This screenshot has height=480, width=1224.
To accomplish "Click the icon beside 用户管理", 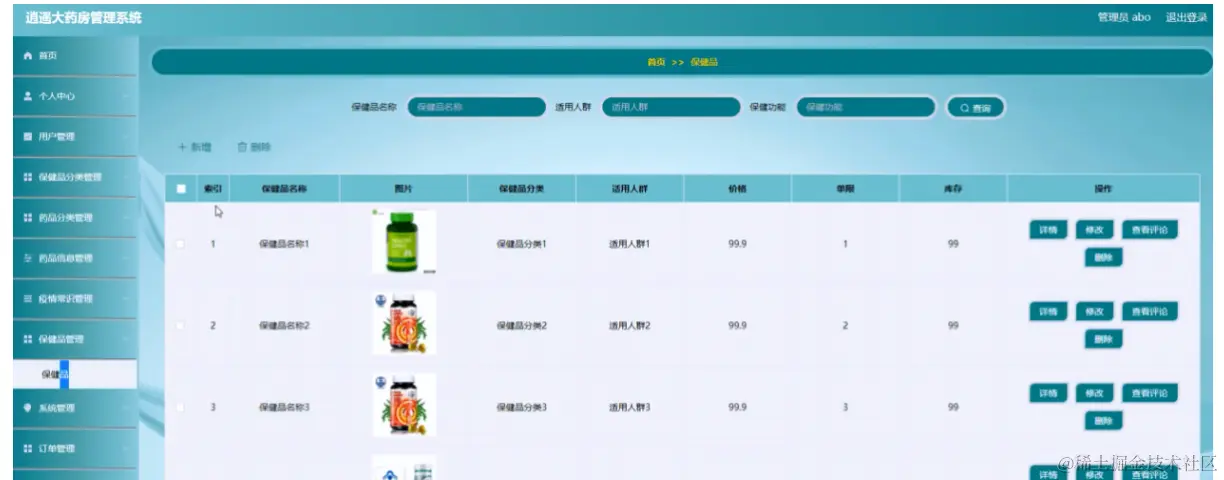I will pyautogui.click(x=27, y=137).
